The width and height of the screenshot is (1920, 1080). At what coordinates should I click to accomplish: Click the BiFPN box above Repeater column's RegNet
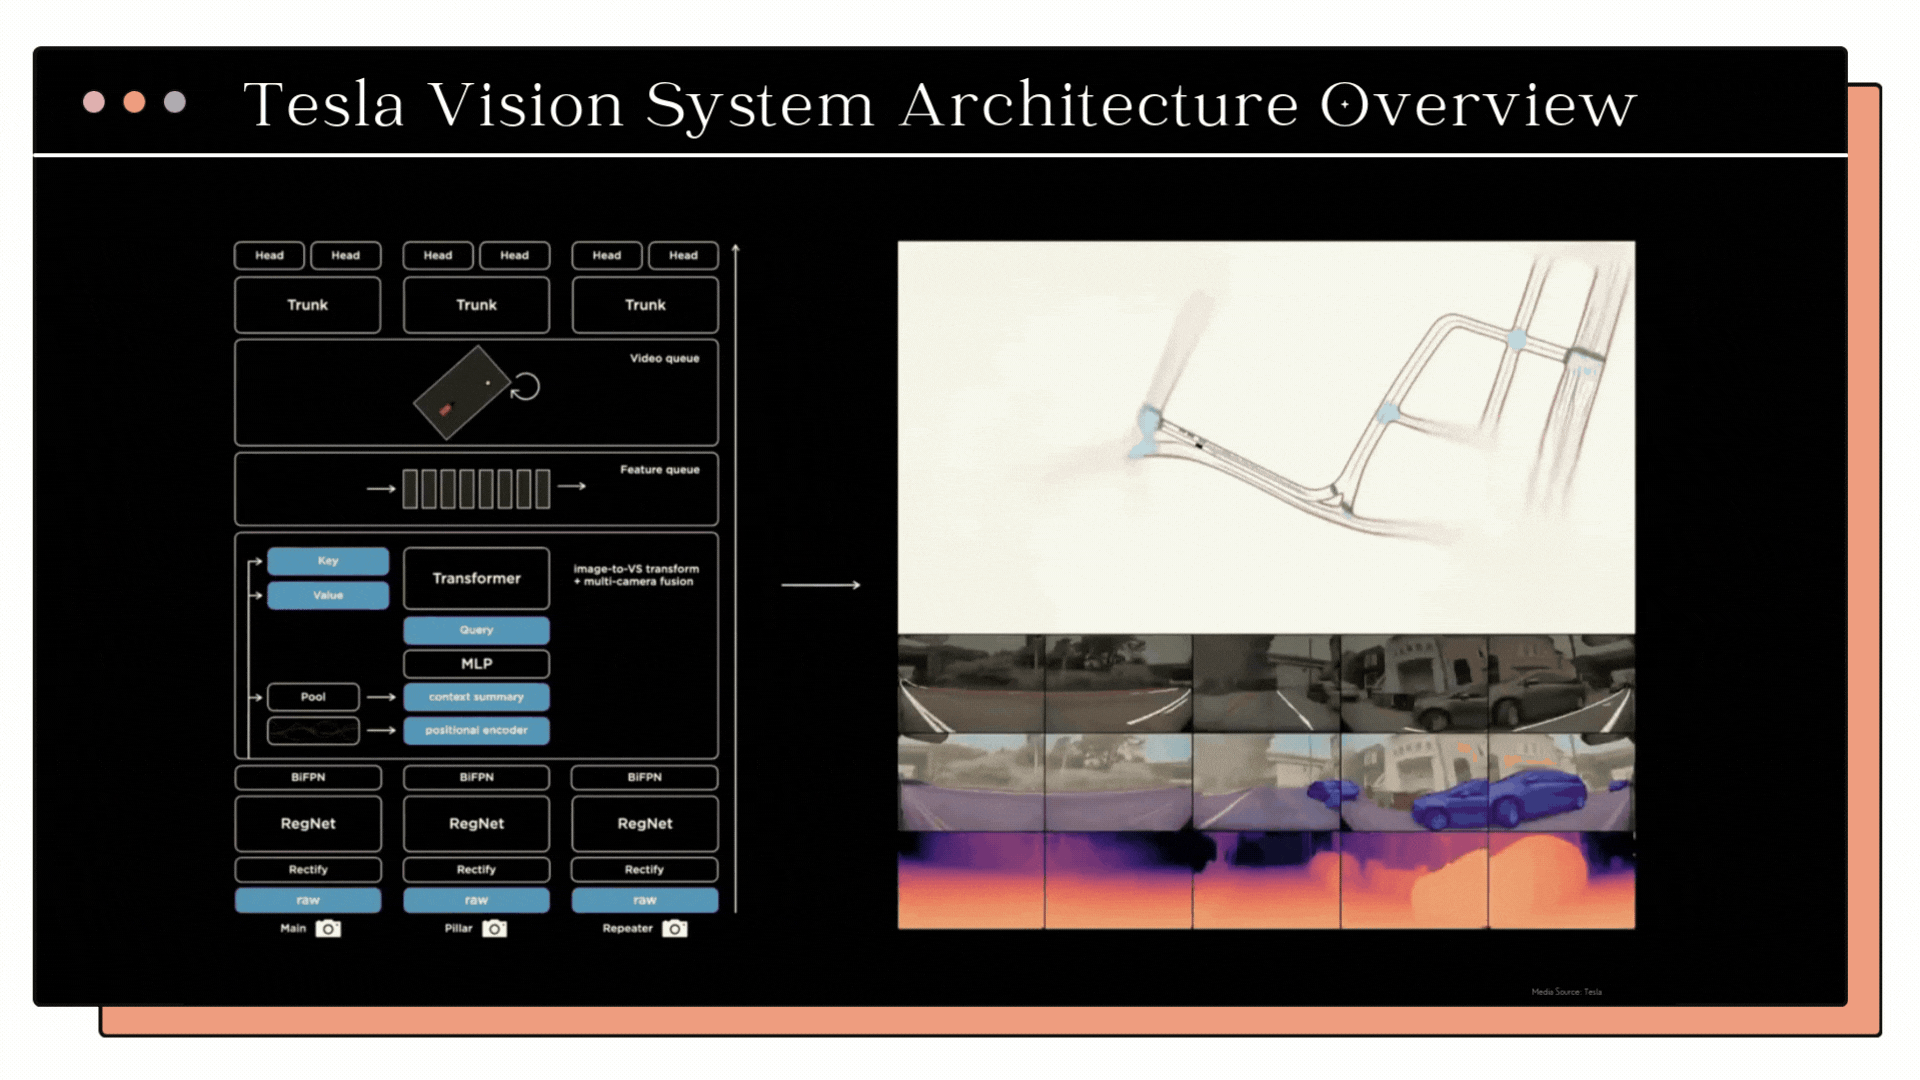tap(645, 777)
